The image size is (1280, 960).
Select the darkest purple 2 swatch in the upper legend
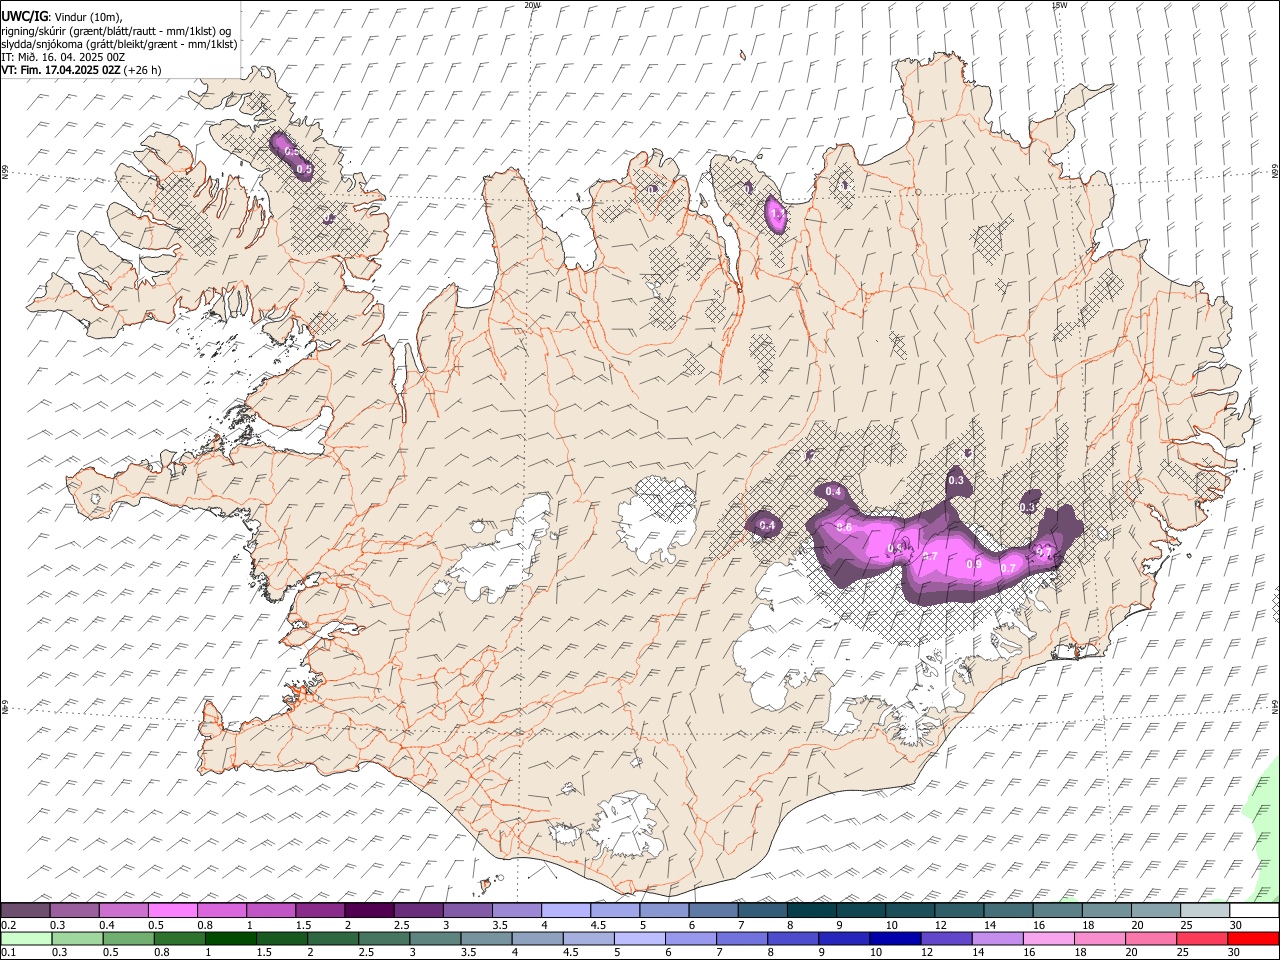tap(369, 911)
